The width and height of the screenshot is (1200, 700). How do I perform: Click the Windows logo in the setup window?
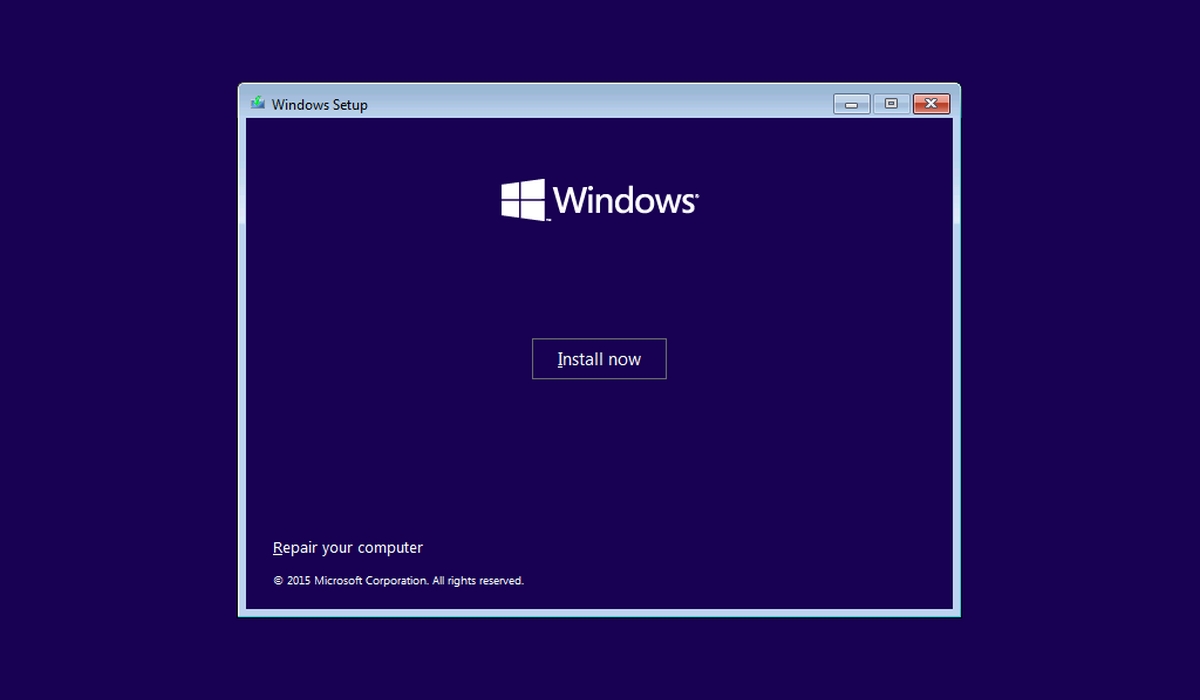point(600,200)
